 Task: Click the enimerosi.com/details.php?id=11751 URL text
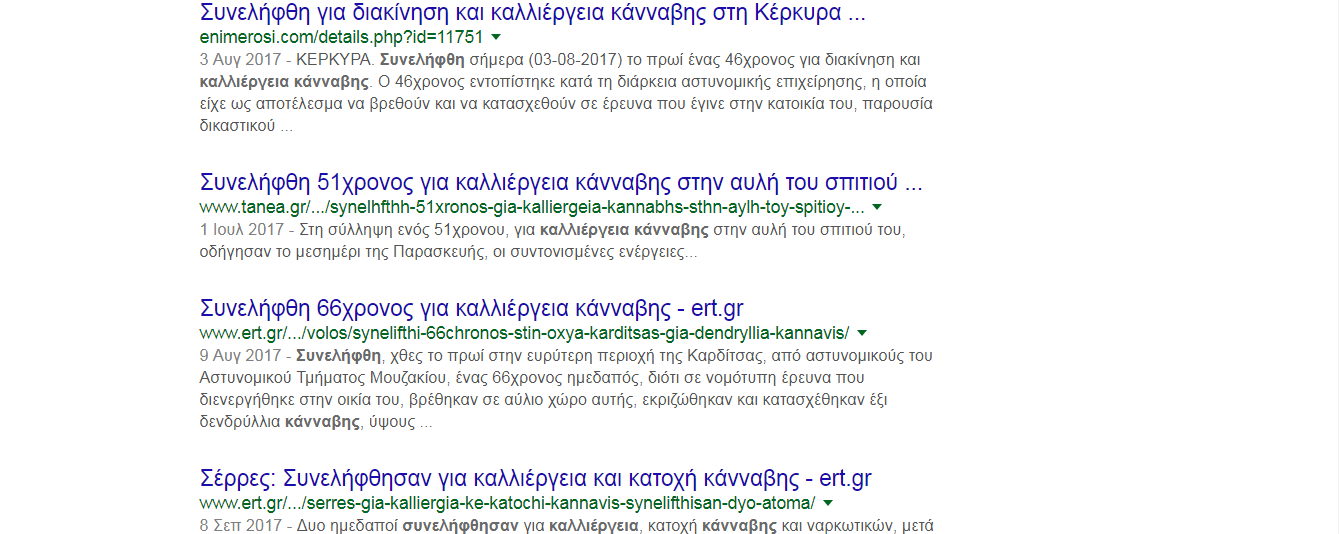(x=342, y=37)
